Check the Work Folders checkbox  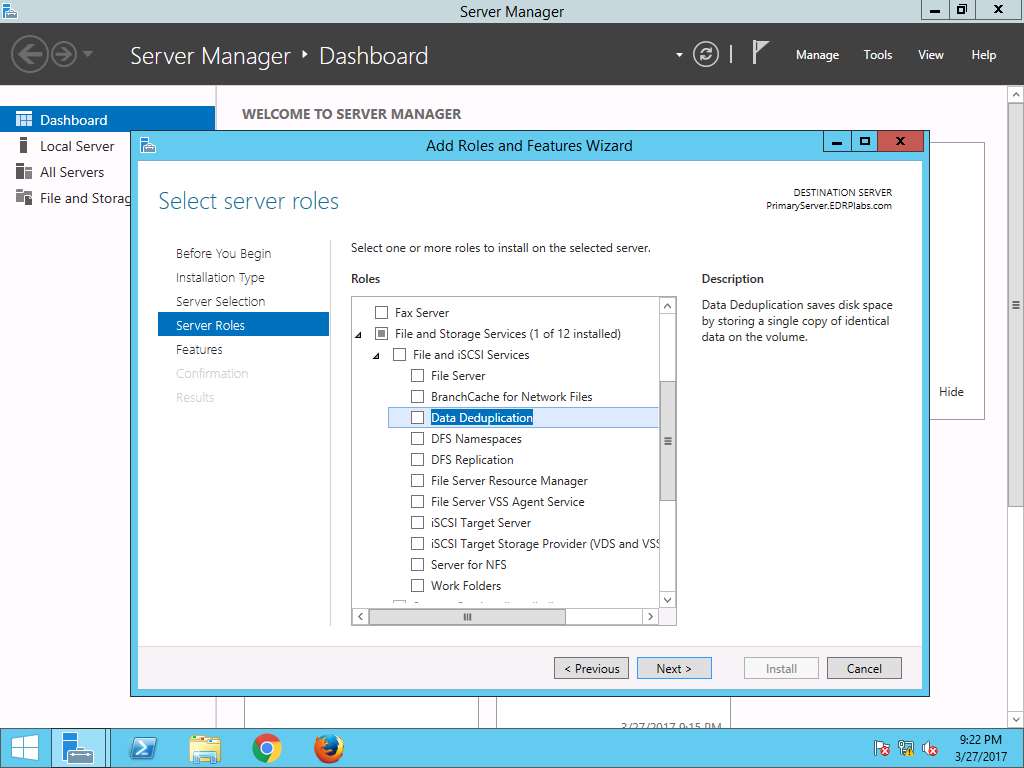pos(417,585)
